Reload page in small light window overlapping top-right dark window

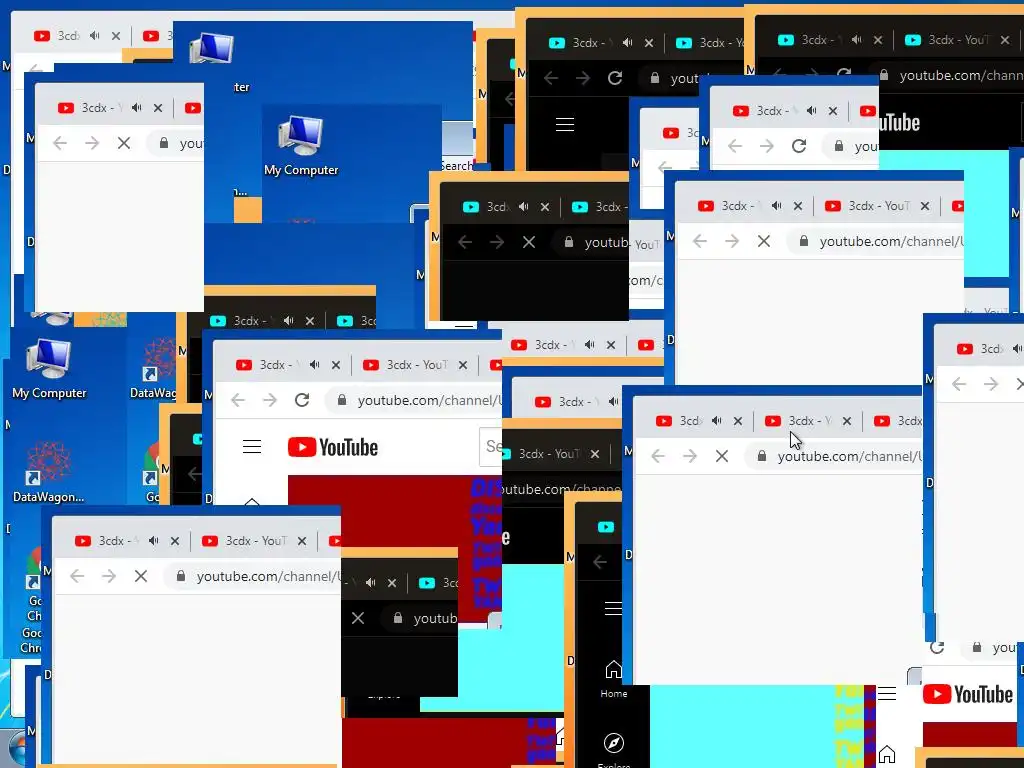click(799, 146)
